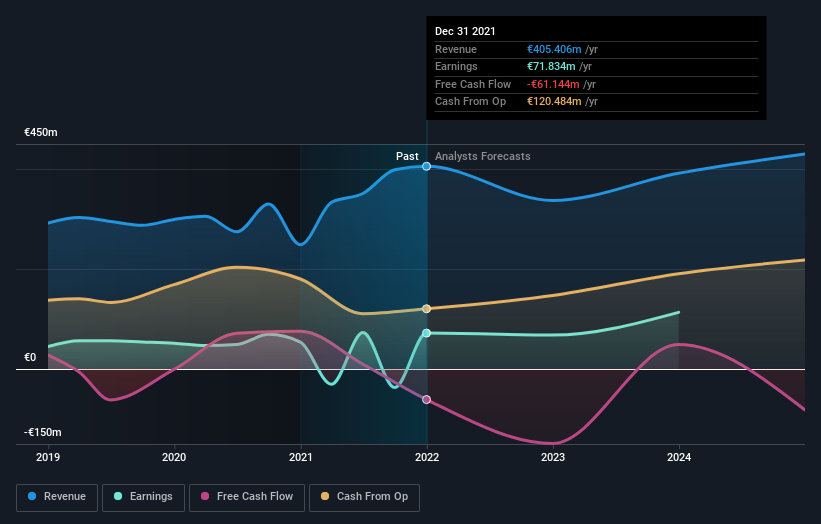This screenshot has width=821, height=524.
Task: Click the €0 y-axis label
Action: pos(30,358)
